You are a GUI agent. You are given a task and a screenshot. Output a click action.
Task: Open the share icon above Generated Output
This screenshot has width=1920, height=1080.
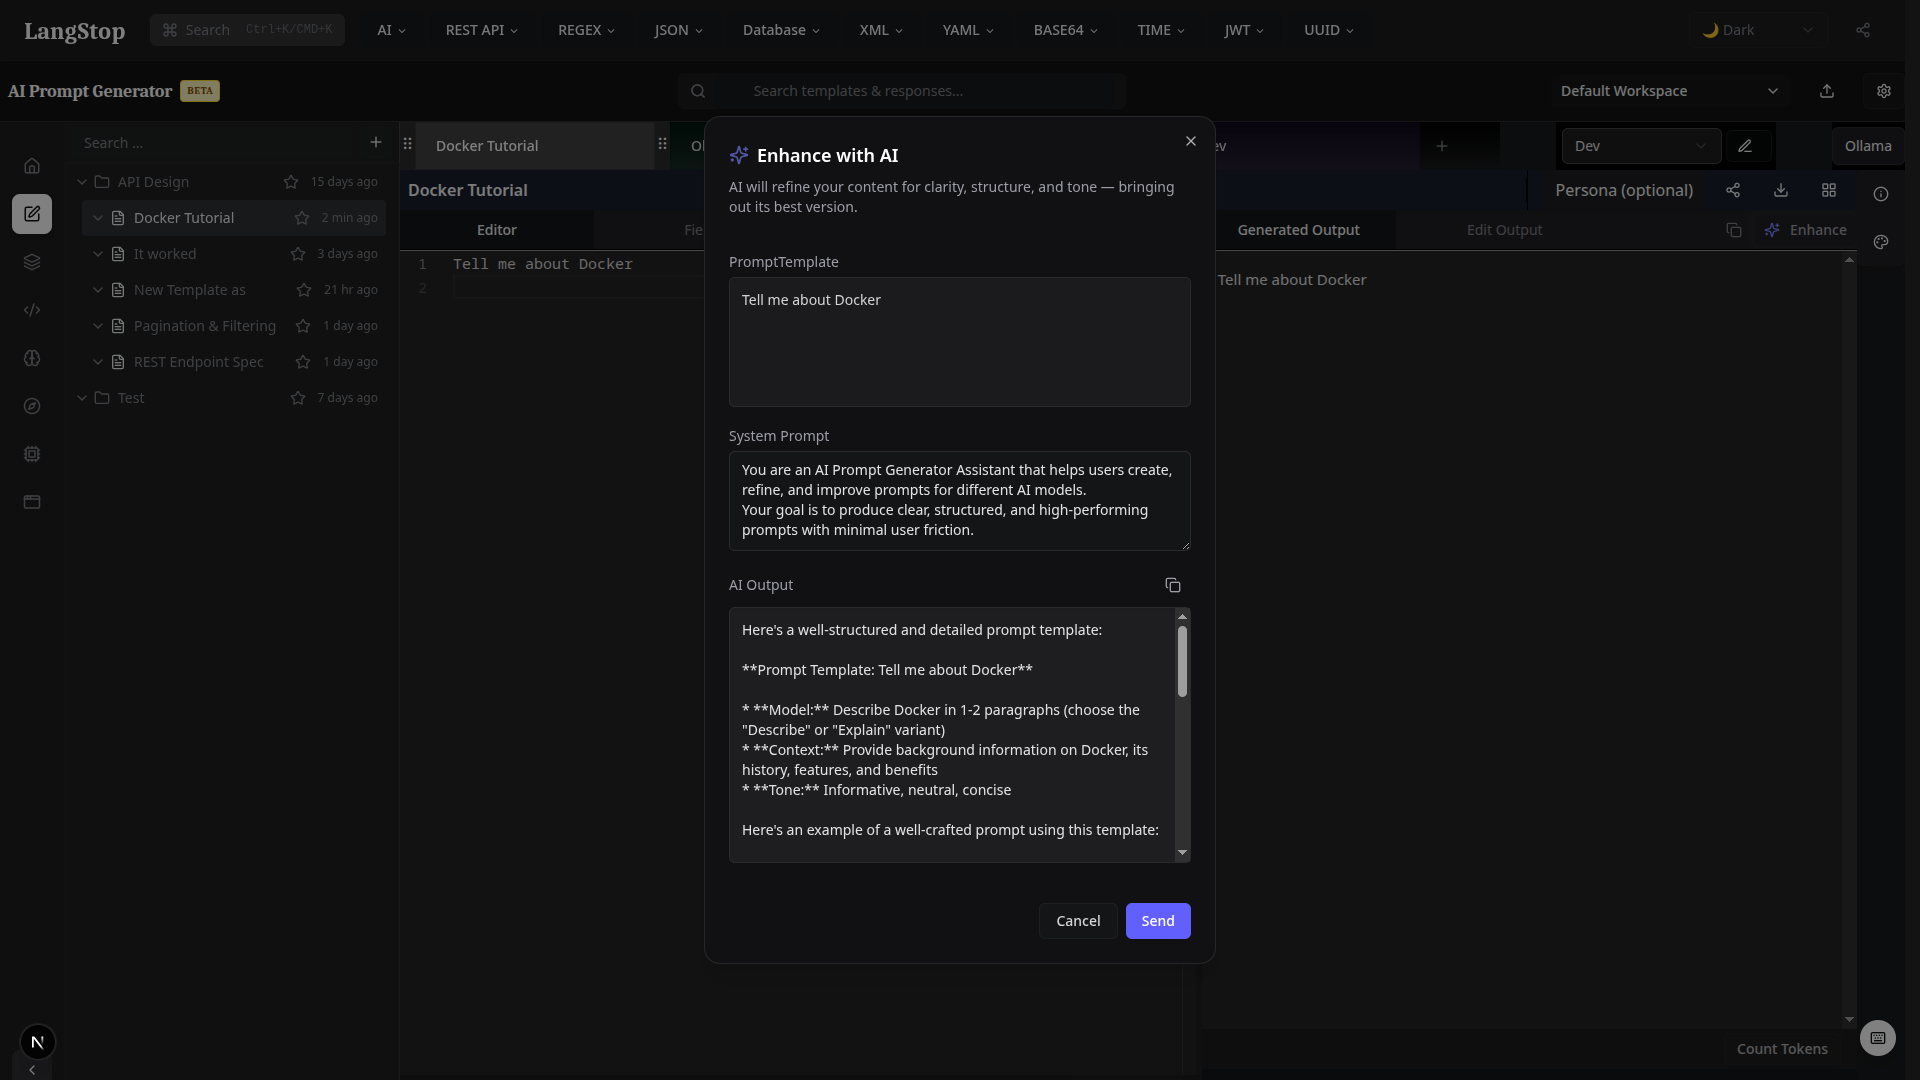click(1733, 190)
